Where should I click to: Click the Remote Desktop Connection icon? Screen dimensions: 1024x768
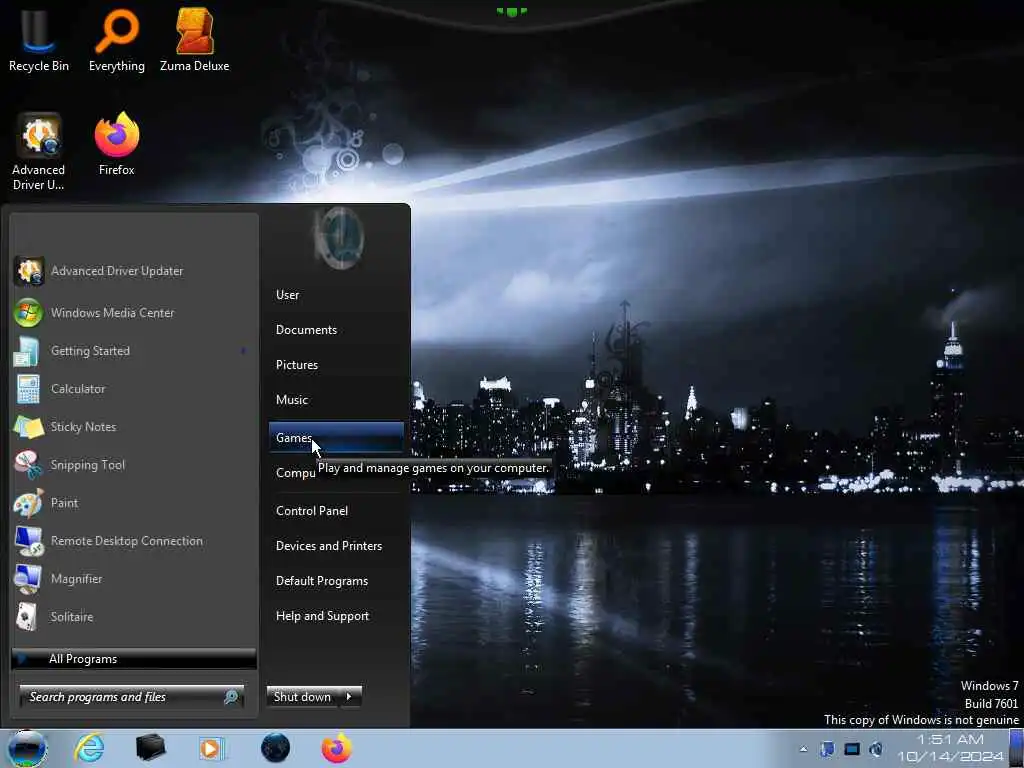tap(28, 541)
